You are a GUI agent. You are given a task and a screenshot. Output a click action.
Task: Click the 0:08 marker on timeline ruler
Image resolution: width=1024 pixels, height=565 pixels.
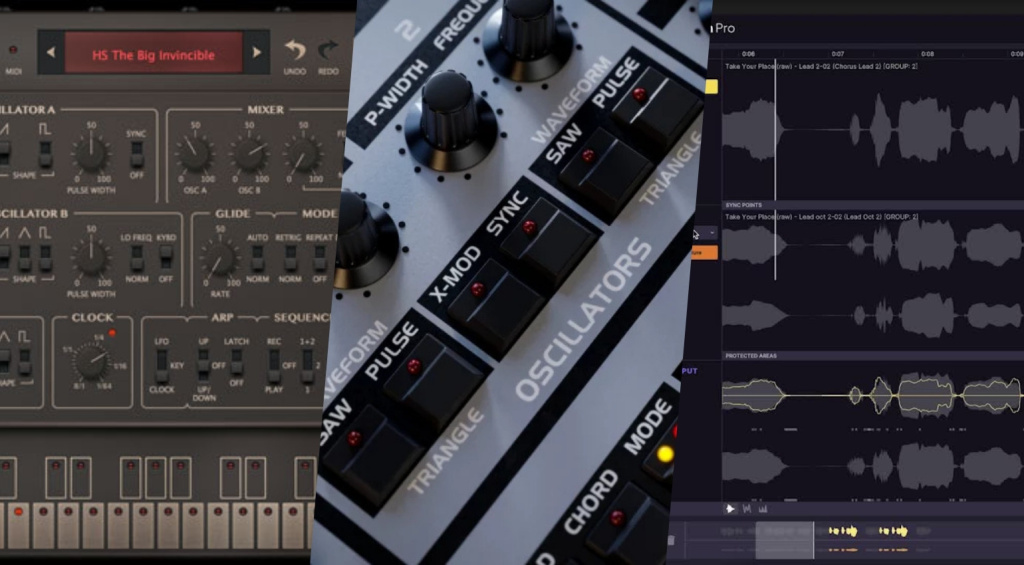click(927, 54)
